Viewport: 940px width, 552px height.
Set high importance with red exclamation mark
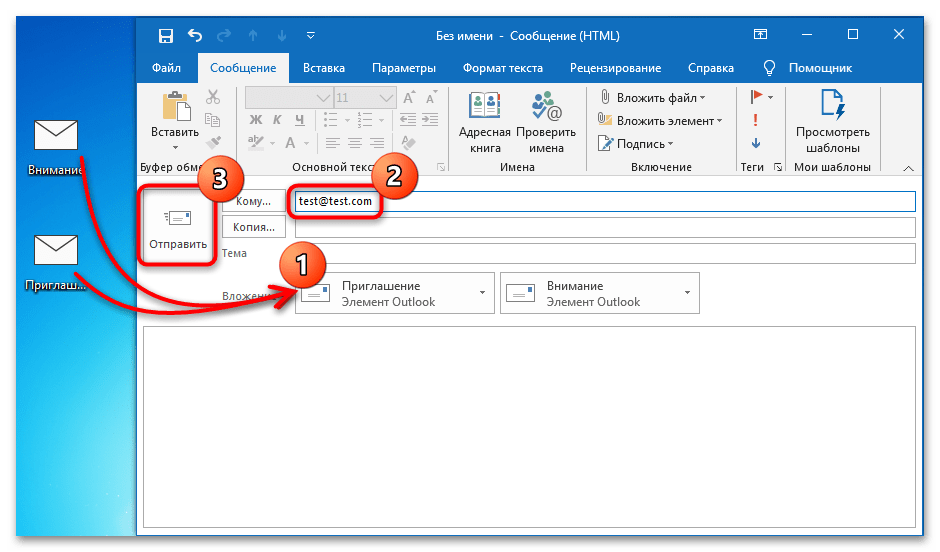click(x=756, y=119)
